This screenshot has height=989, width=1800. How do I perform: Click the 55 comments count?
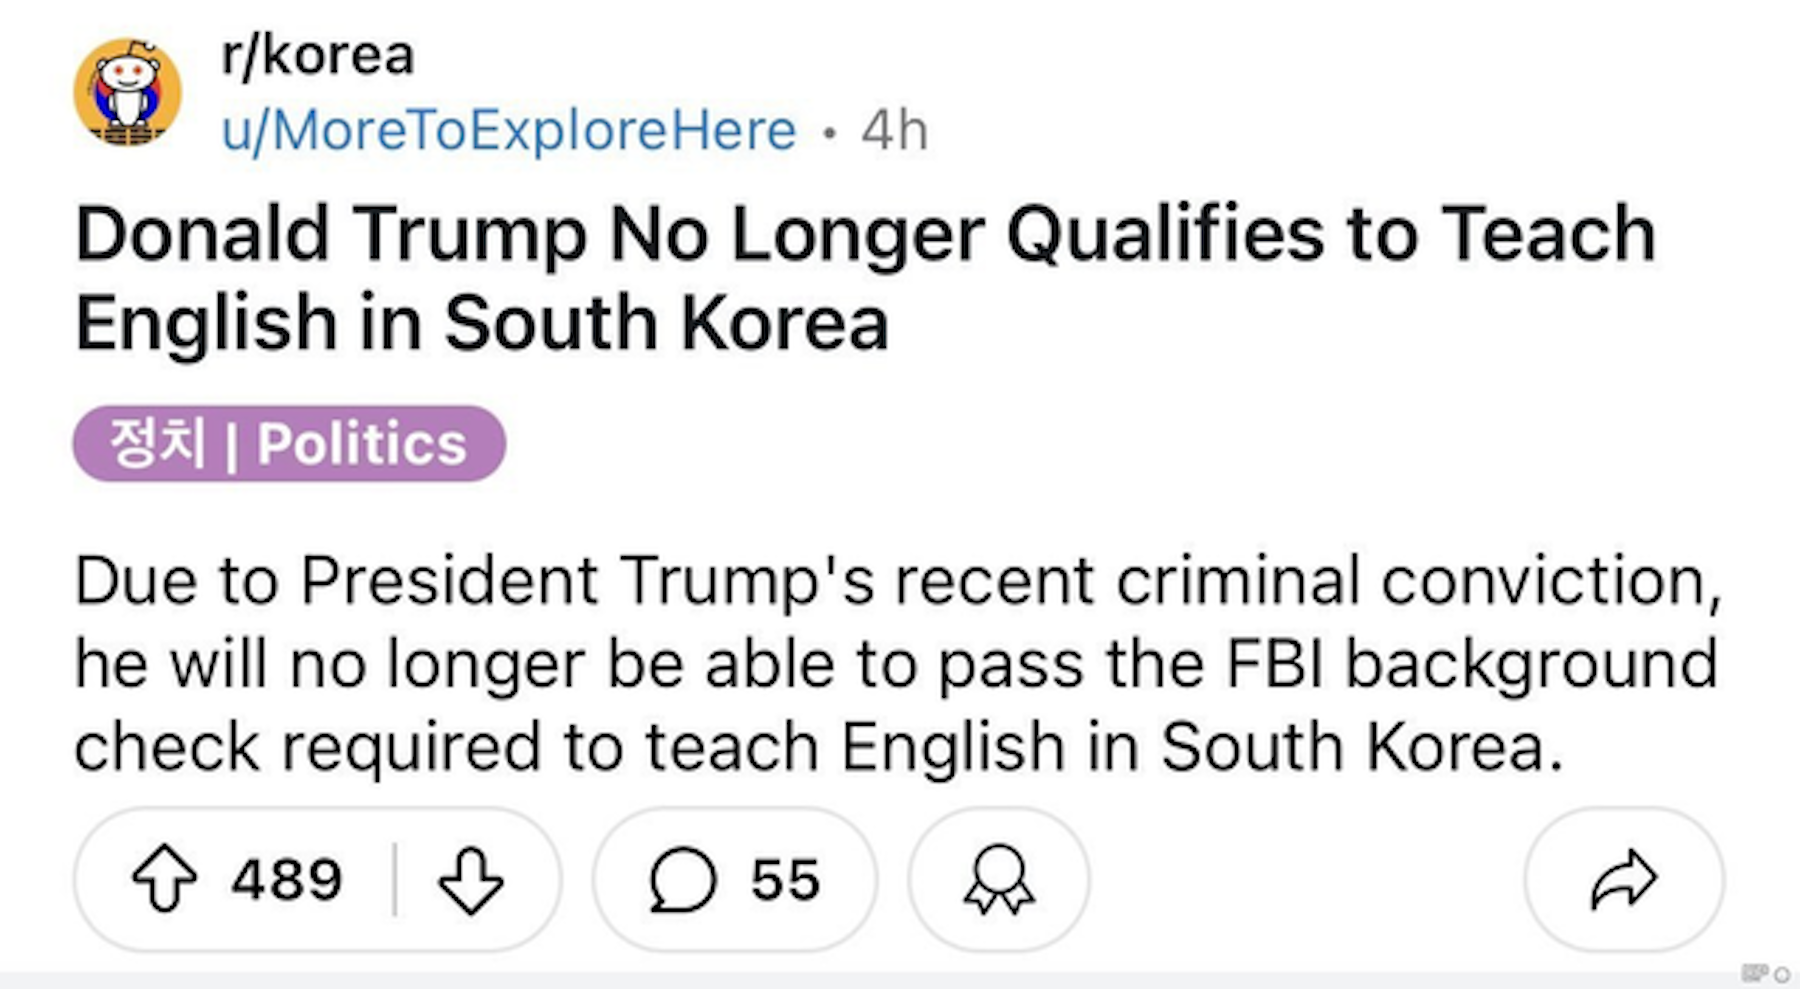click(786, 880)
